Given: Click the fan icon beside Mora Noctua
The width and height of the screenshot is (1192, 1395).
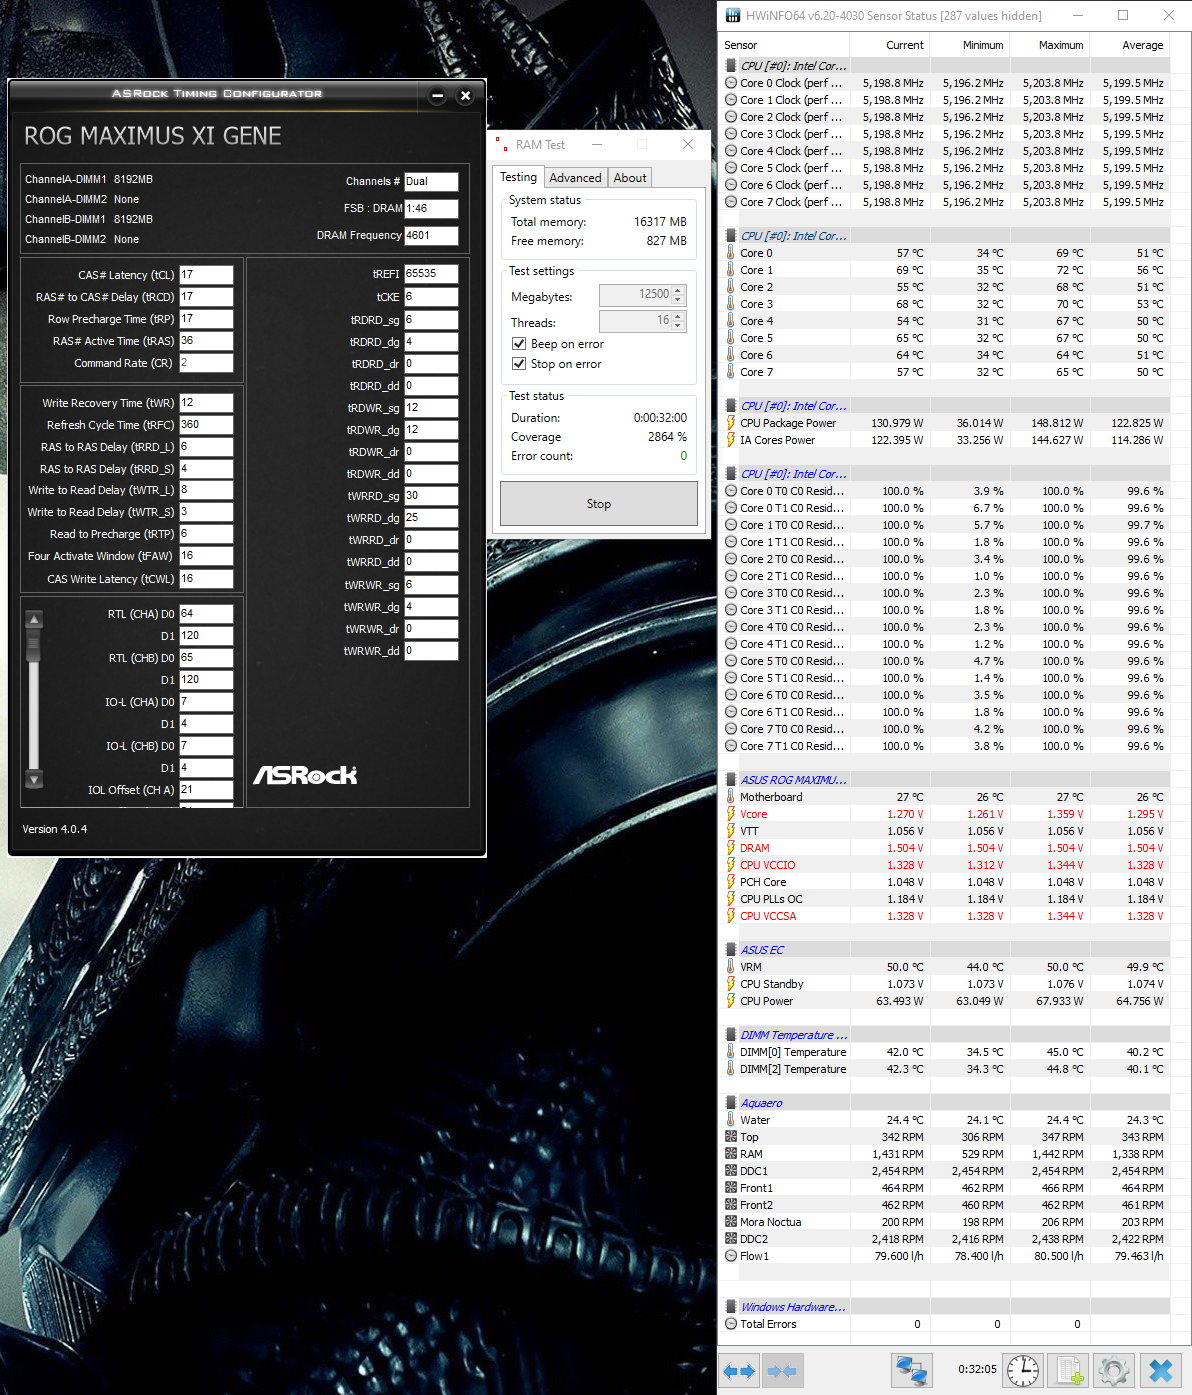Looking at the screenshot, I should click(731, 1222).
